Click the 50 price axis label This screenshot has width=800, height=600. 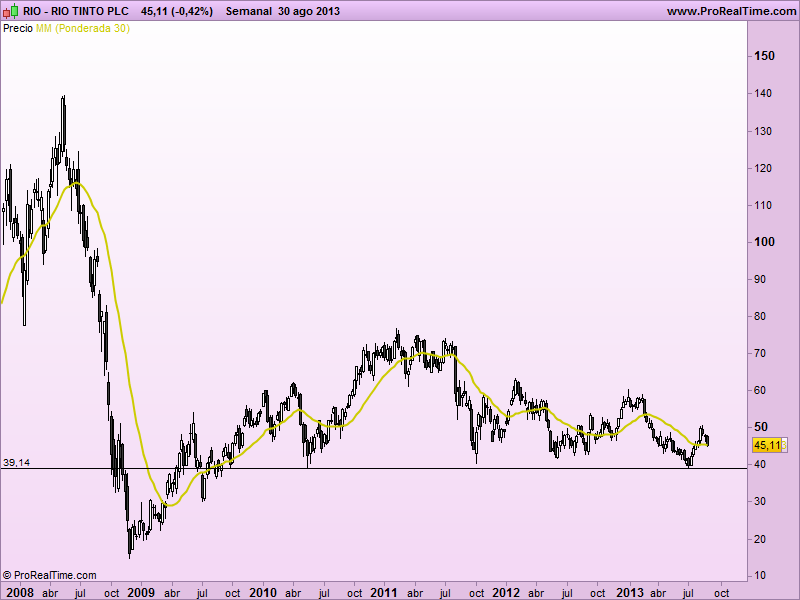pos(760,427)
